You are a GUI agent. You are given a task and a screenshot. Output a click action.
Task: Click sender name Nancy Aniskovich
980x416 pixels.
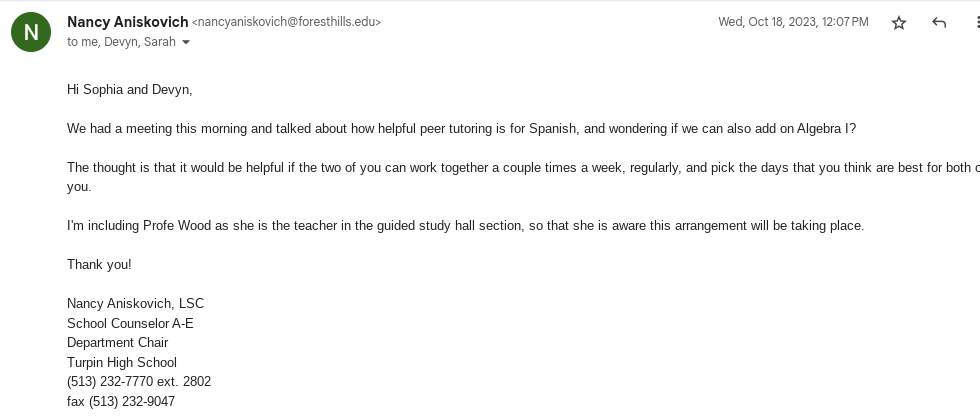[127, 21]
